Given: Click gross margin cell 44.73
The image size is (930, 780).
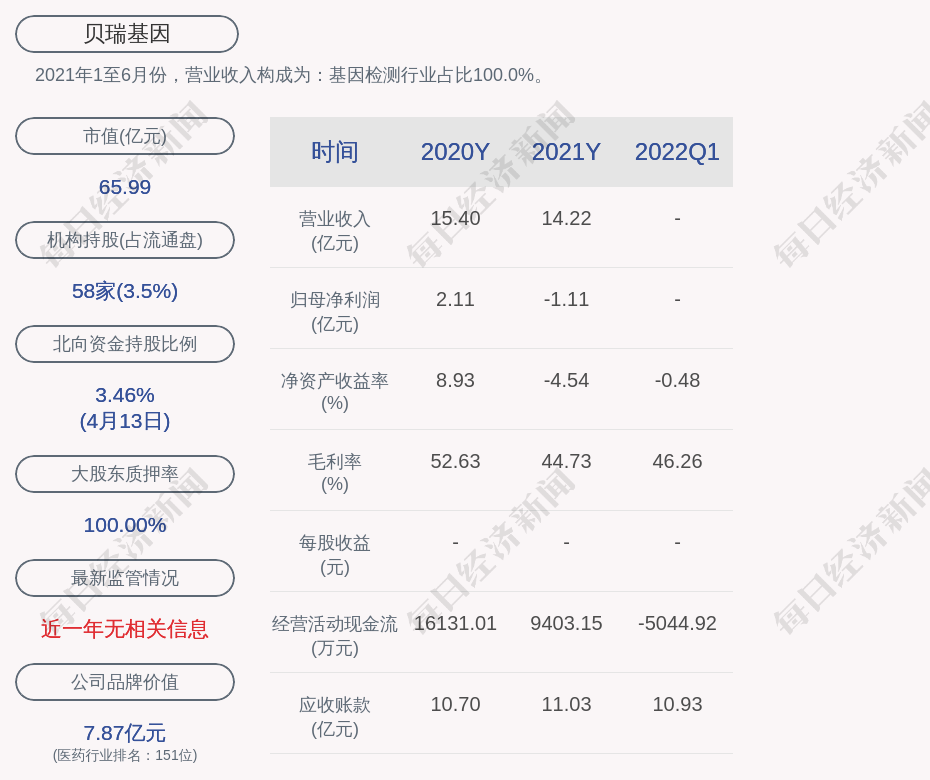Looking at the screenshot, I should pos(566,461).
